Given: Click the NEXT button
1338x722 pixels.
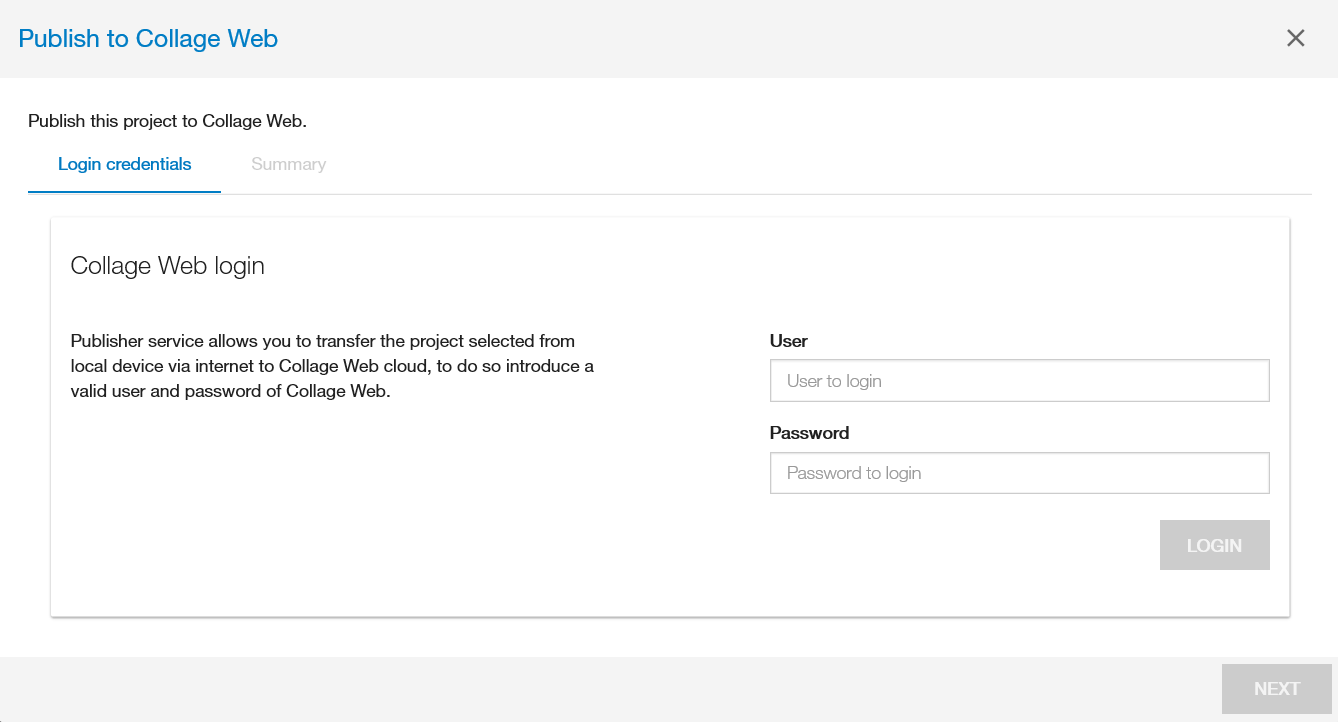Looking at the screenshot, I should pyautogui.click(x=1276, y=689).
